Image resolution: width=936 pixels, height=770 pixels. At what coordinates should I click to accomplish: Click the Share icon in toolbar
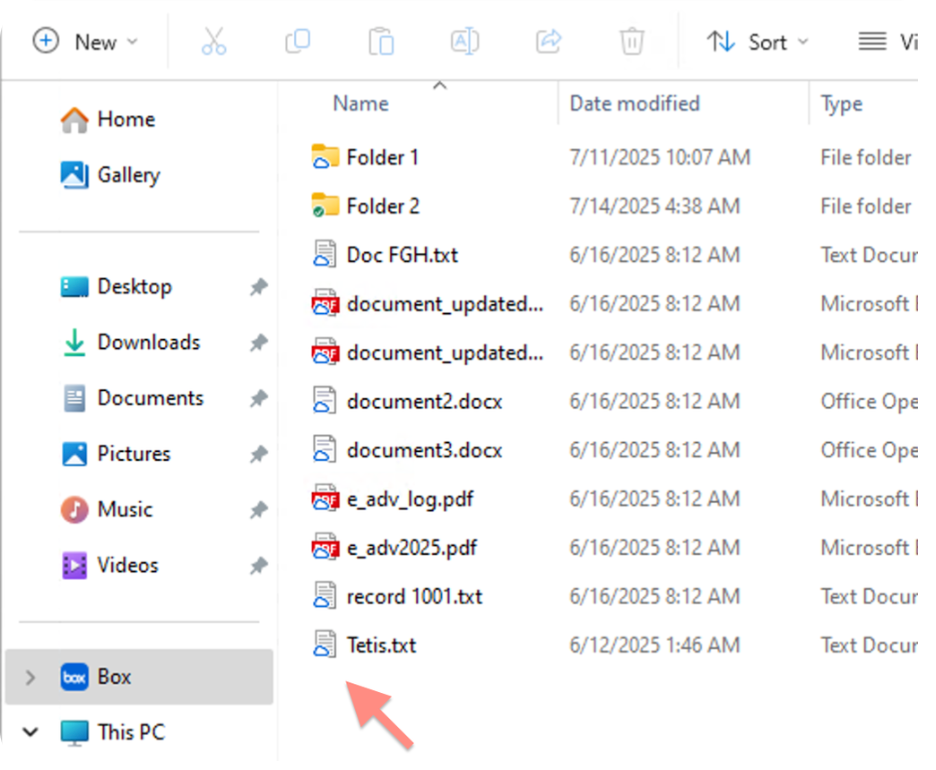coord(549,42)
